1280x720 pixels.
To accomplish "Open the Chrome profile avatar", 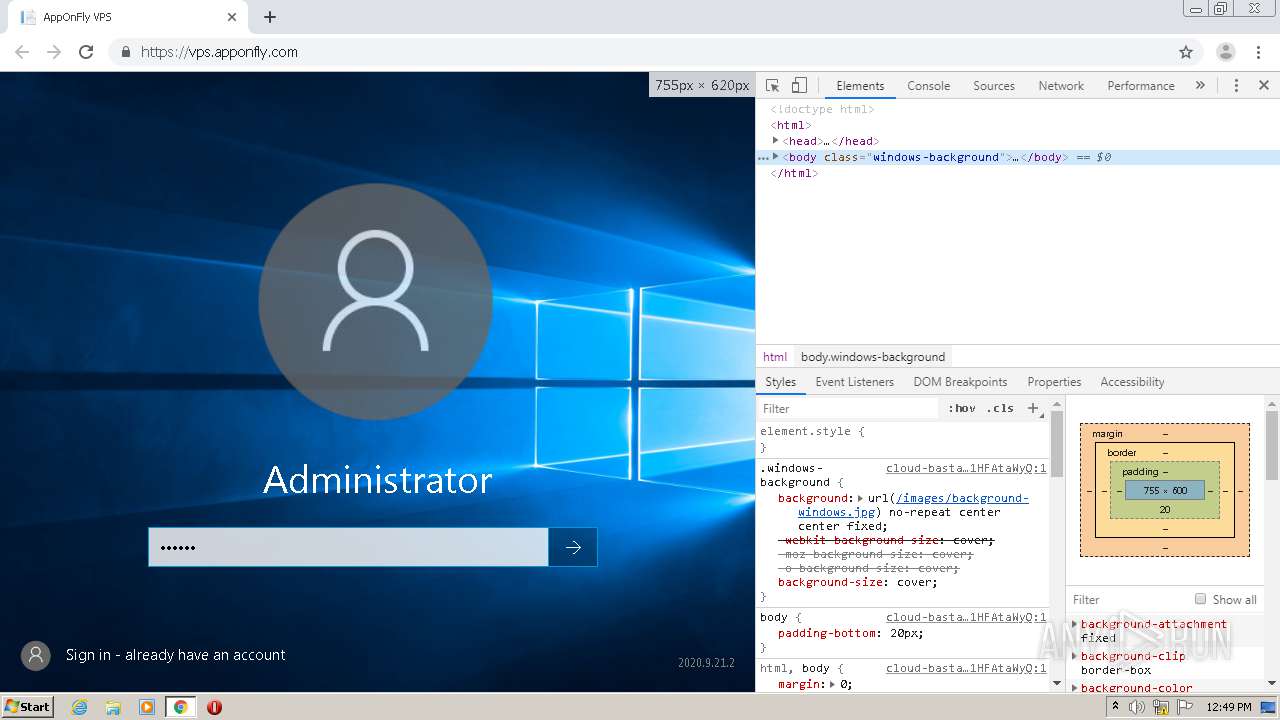I will [x=1226, y=52].
